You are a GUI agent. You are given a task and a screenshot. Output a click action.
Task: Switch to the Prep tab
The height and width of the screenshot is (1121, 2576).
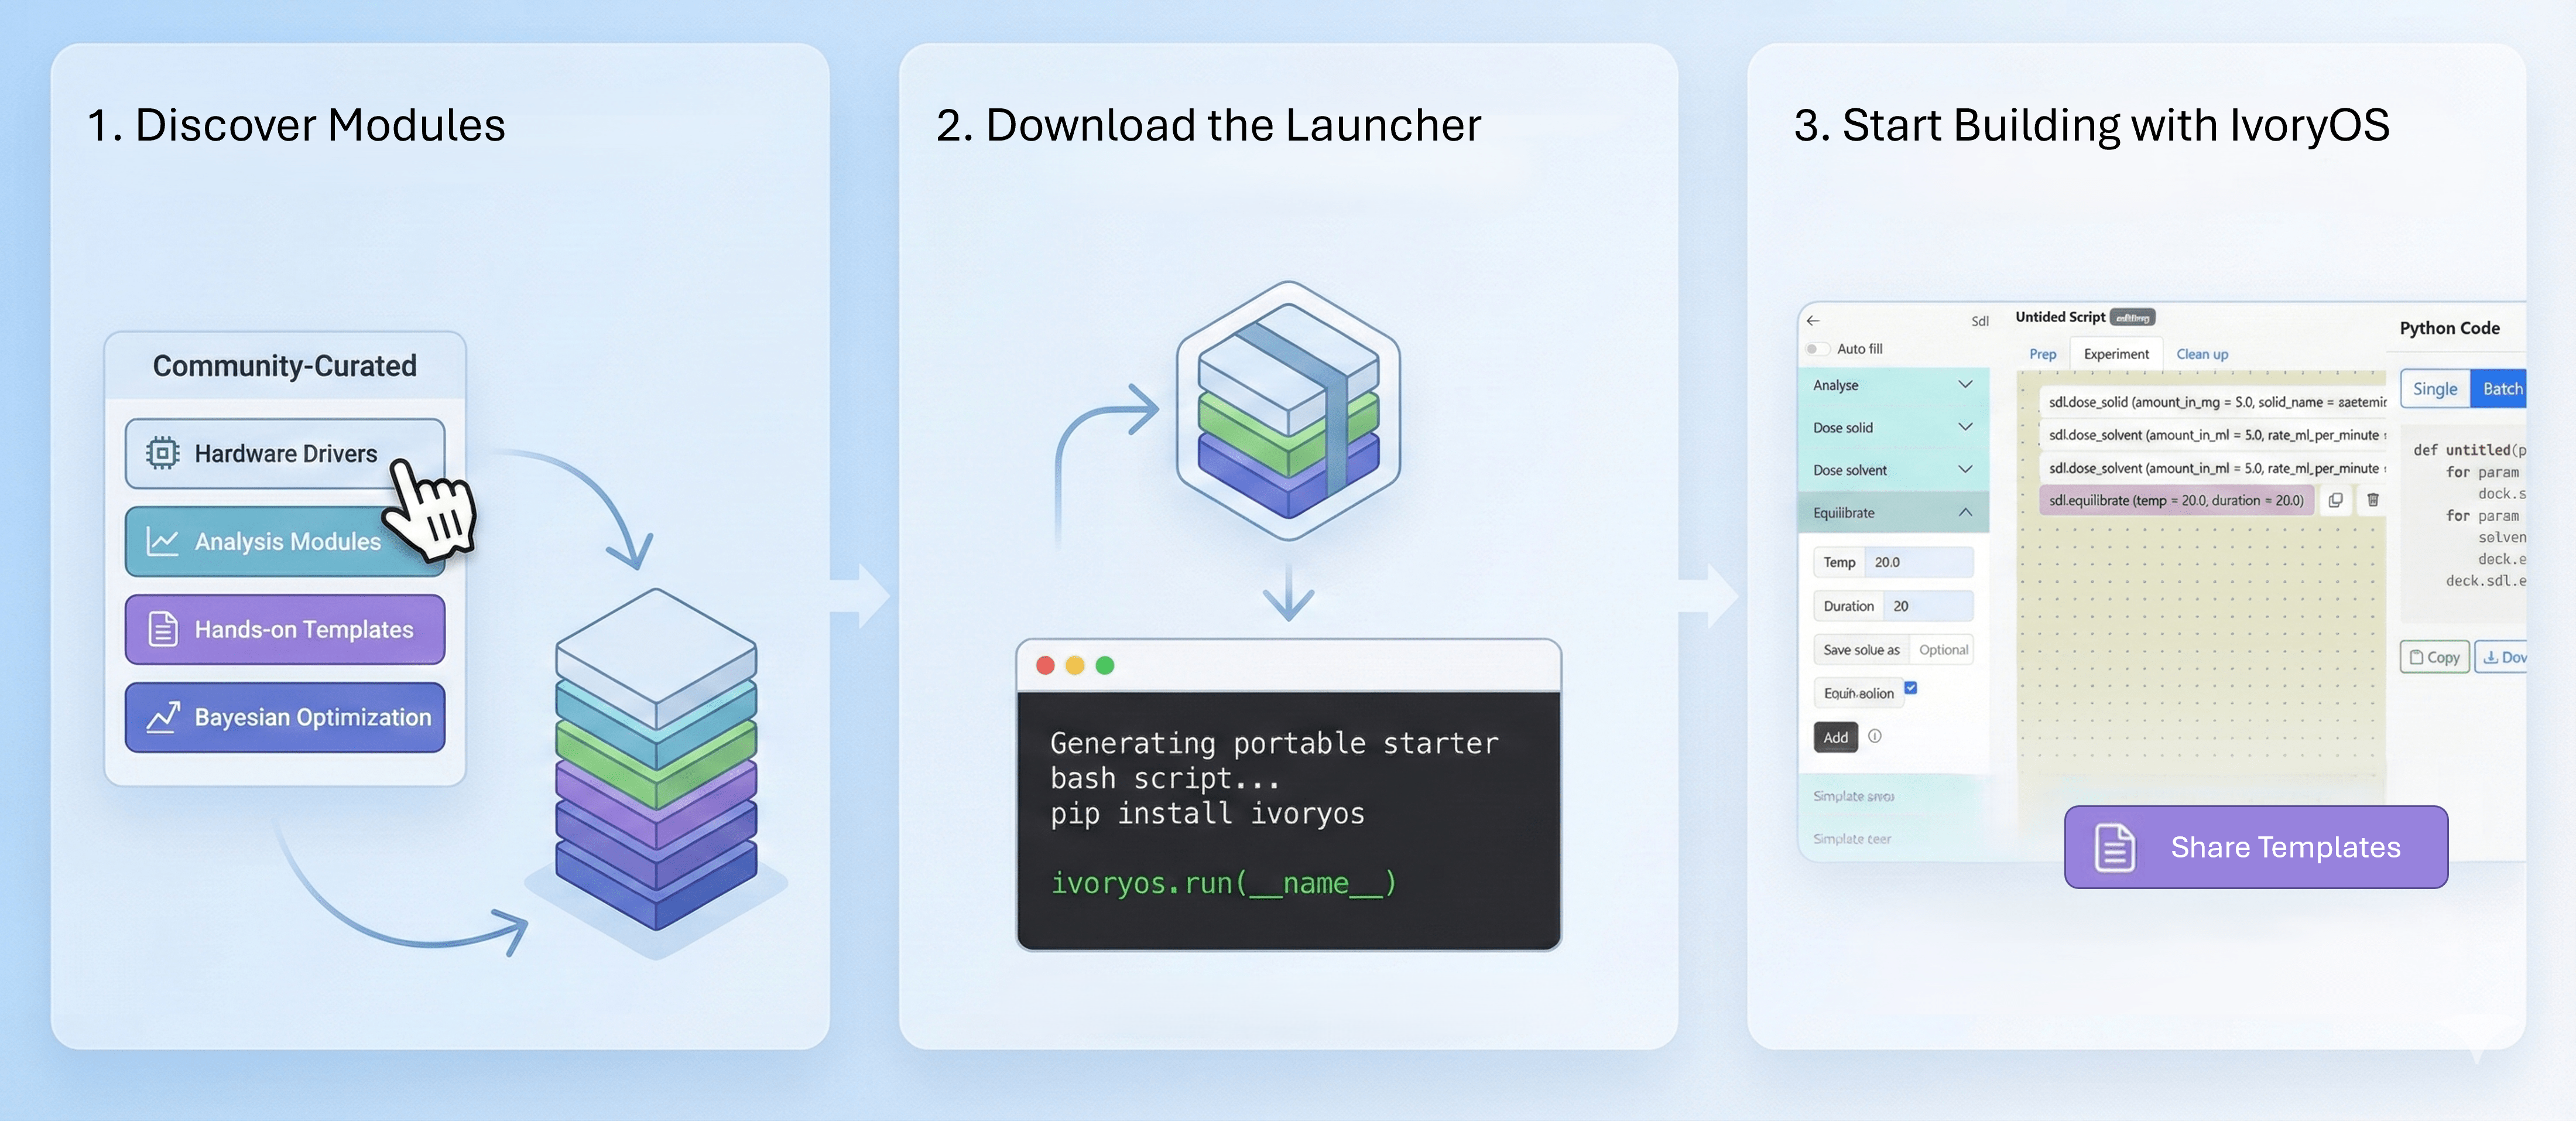tap(2042, 354)
